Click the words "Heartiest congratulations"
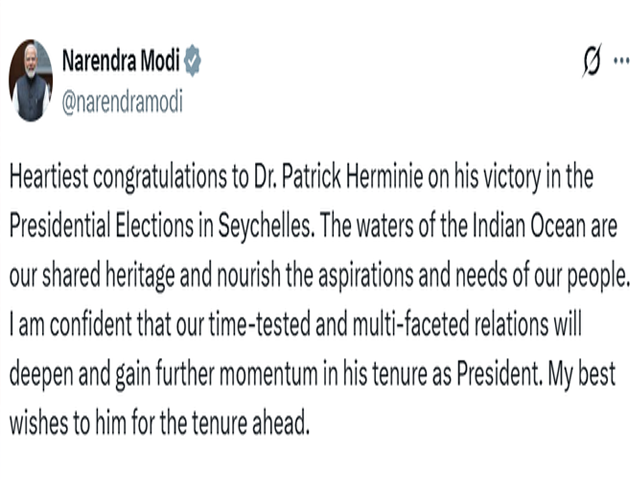Viewport: 640px width, 480px height. [x=106, y=180]
